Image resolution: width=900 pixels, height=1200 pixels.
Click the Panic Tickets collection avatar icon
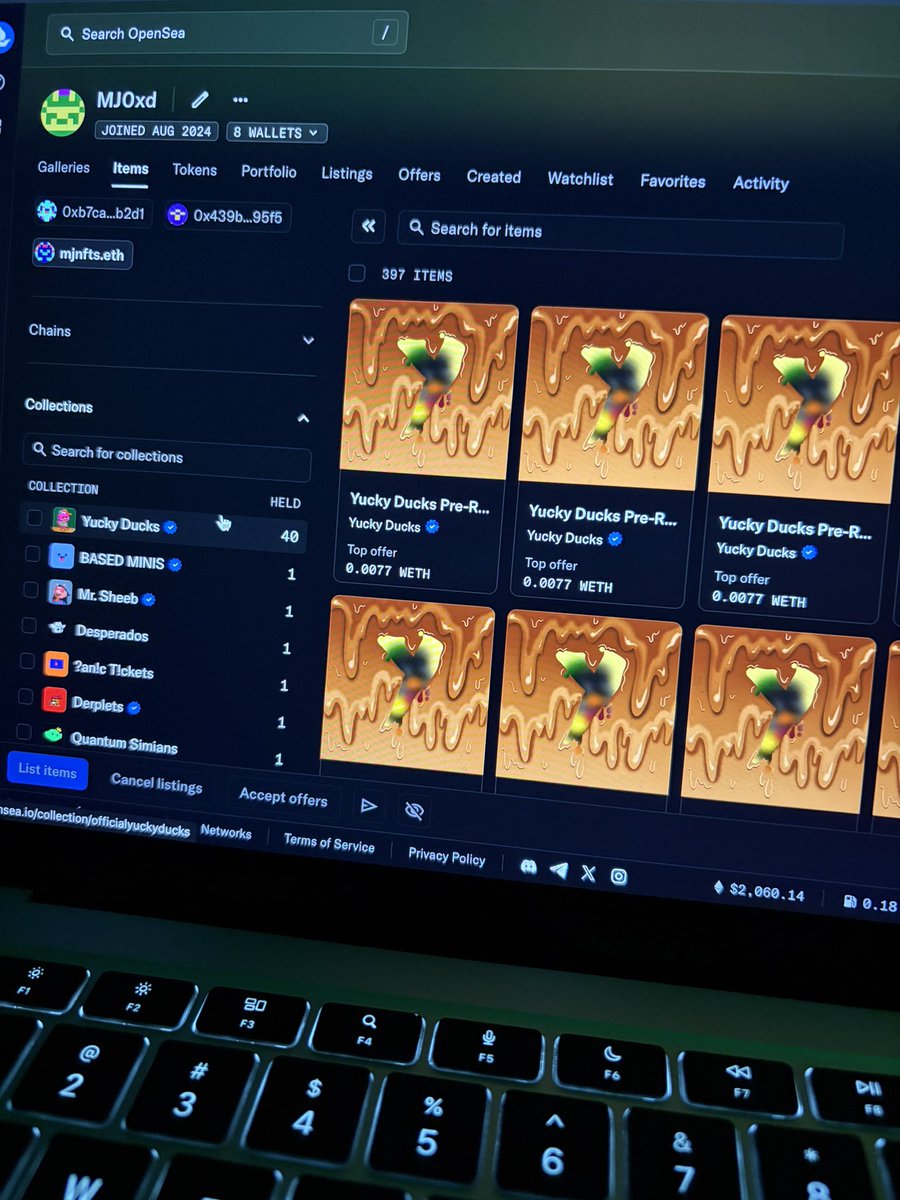55,664
